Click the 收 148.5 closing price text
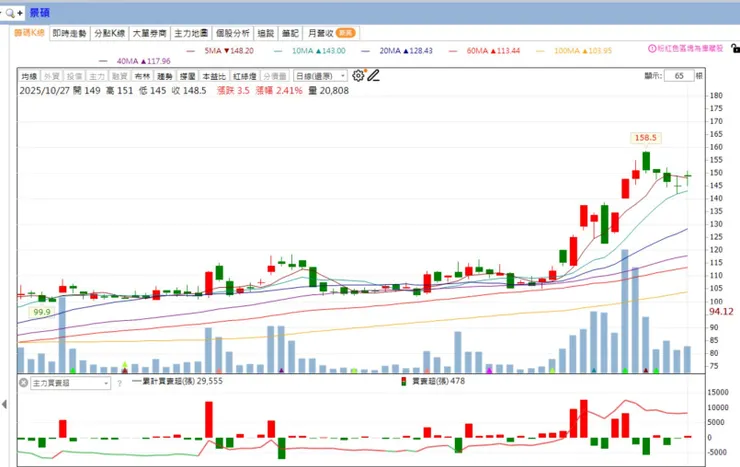740x467 pixels. pos(189,91)
